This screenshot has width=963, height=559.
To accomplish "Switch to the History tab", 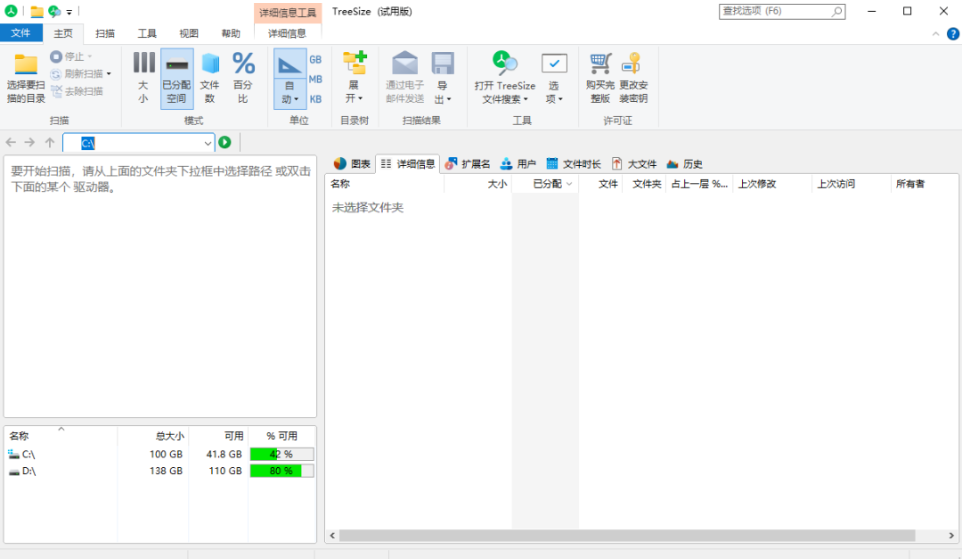I will [x=684, y=163].
